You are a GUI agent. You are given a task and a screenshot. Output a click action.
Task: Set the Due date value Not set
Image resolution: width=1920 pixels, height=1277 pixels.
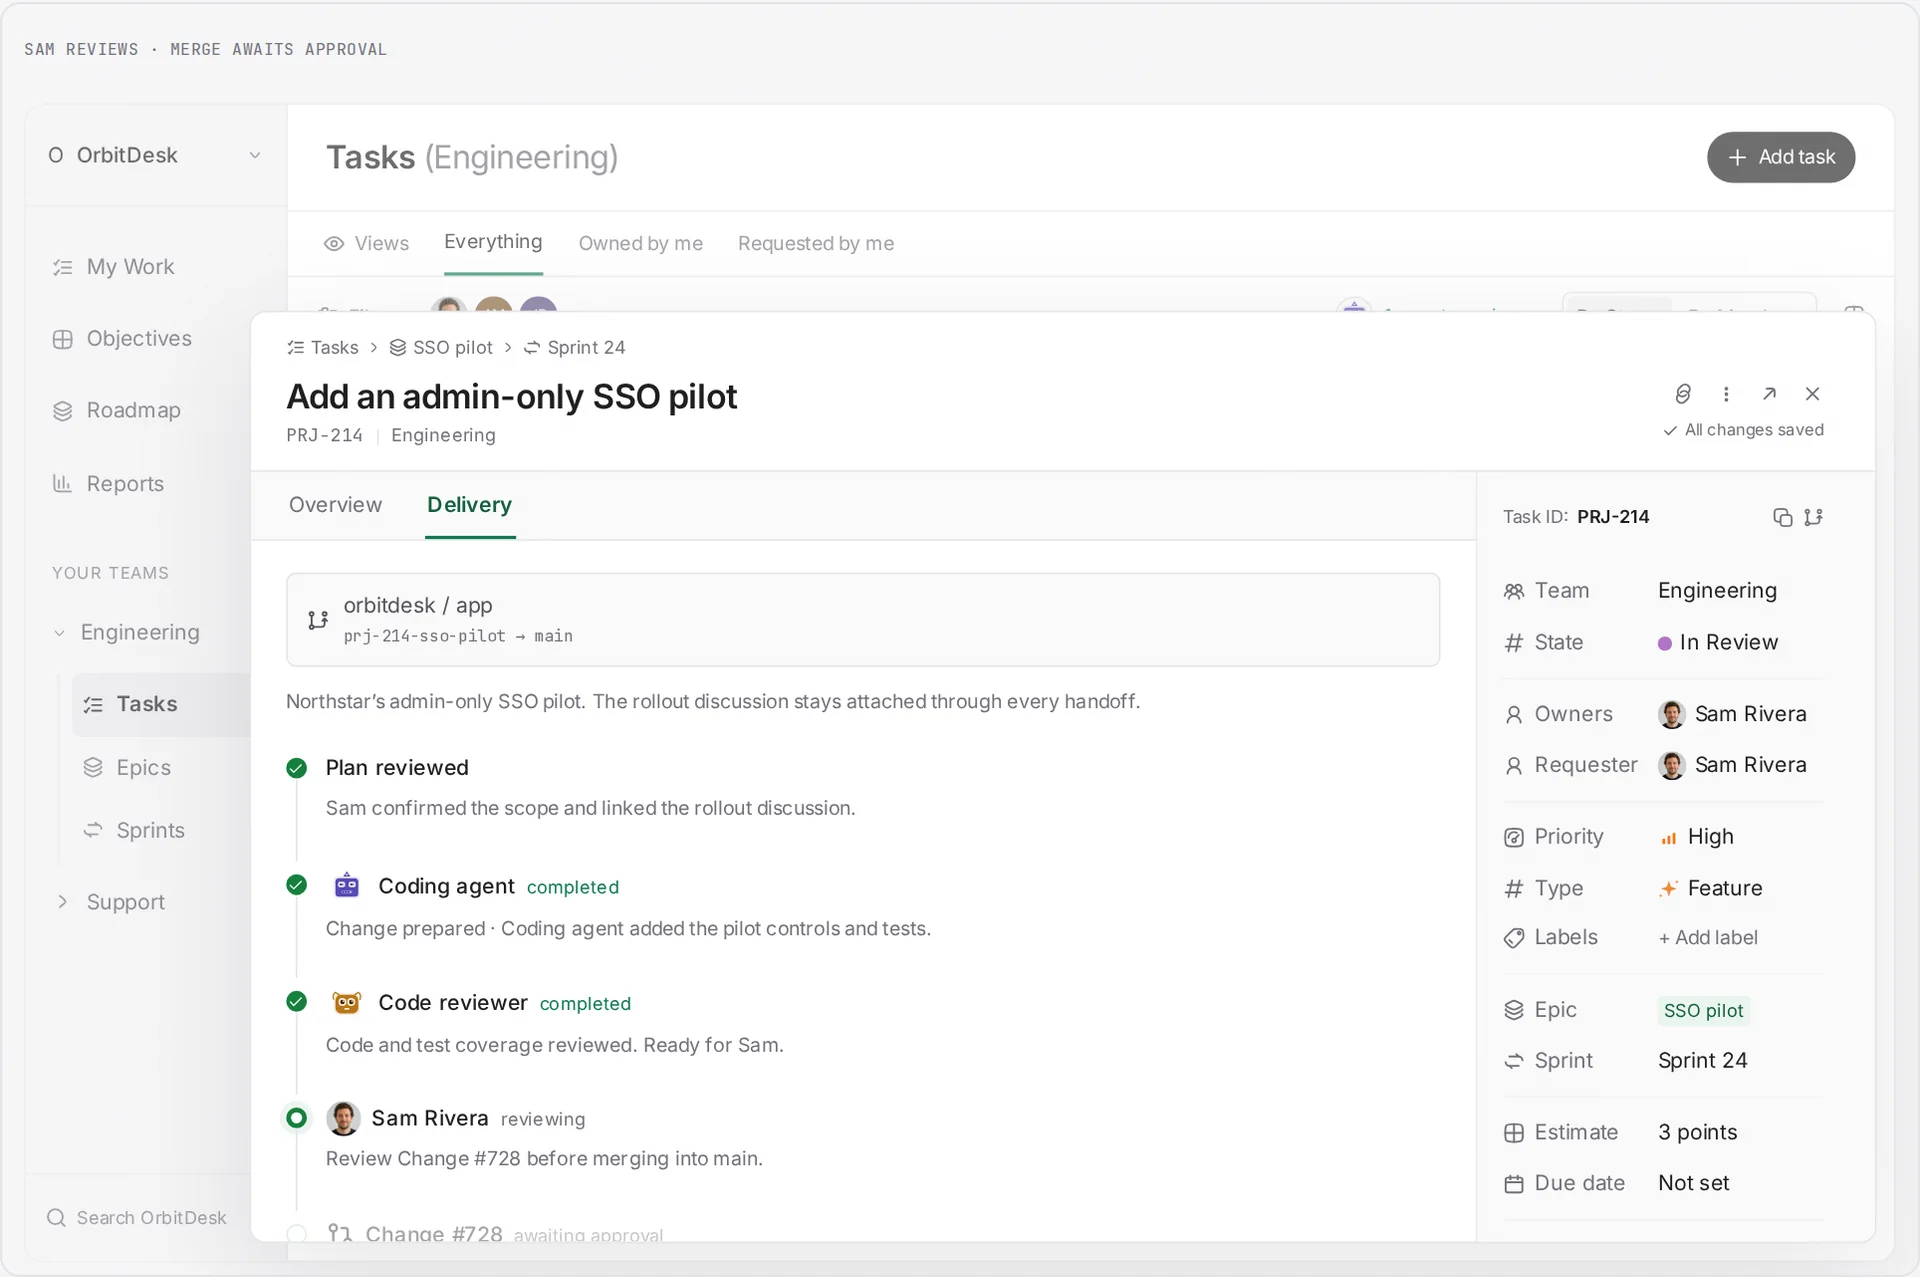(x=1693, y=1184)
